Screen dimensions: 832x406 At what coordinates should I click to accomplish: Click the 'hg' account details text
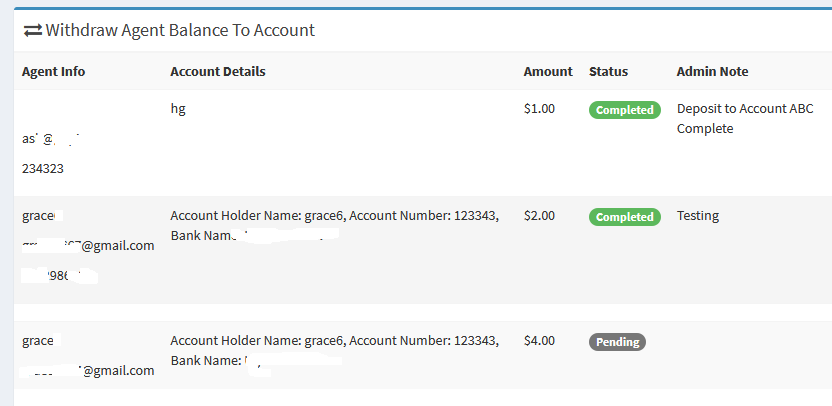(x=178, y=109)
